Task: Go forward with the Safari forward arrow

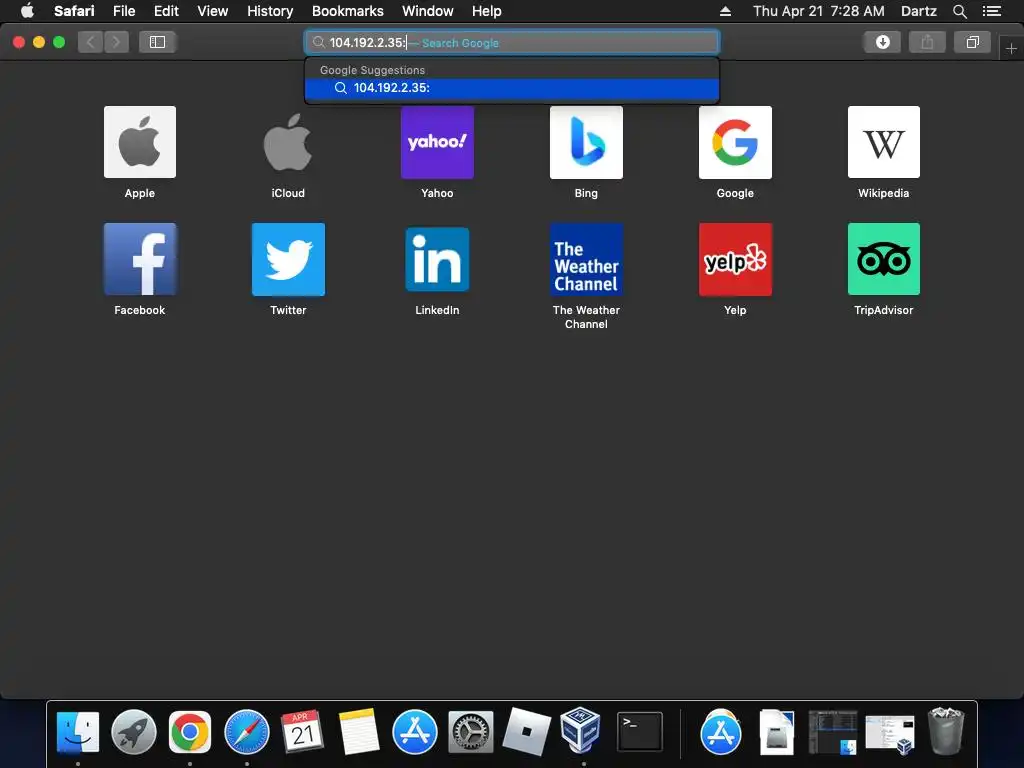Action: coord(116,42)
